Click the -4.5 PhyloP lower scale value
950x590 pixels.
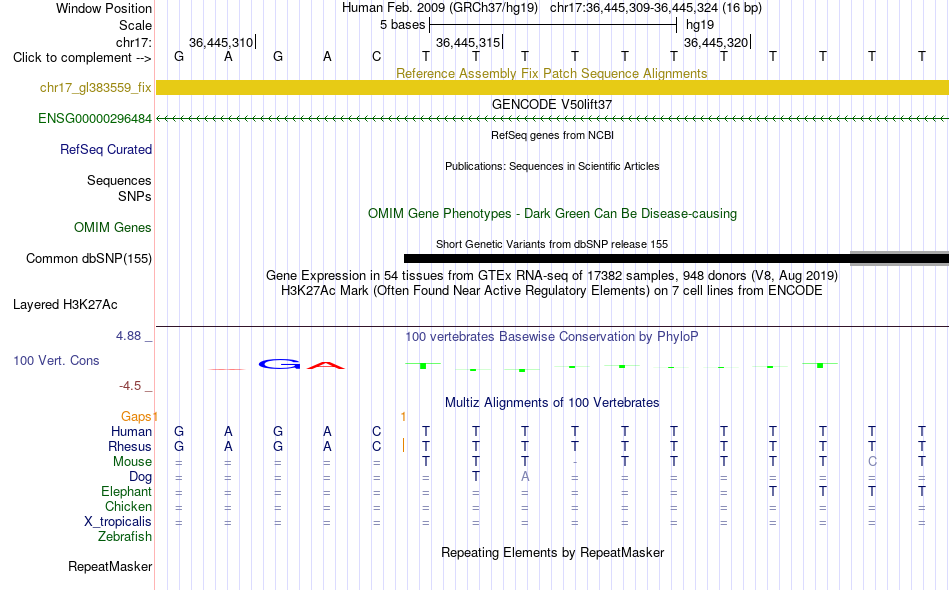(130, 386)
